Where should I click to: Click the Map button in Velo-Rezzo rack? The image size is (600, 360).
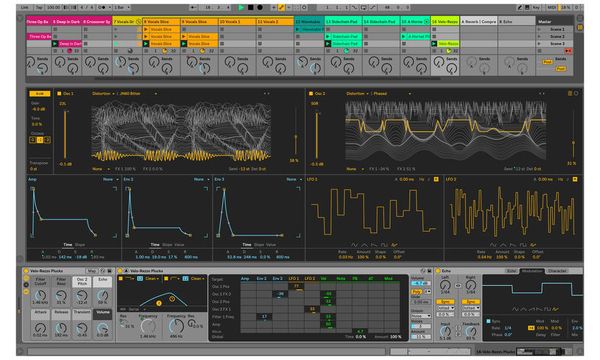[x=92, y=271]
